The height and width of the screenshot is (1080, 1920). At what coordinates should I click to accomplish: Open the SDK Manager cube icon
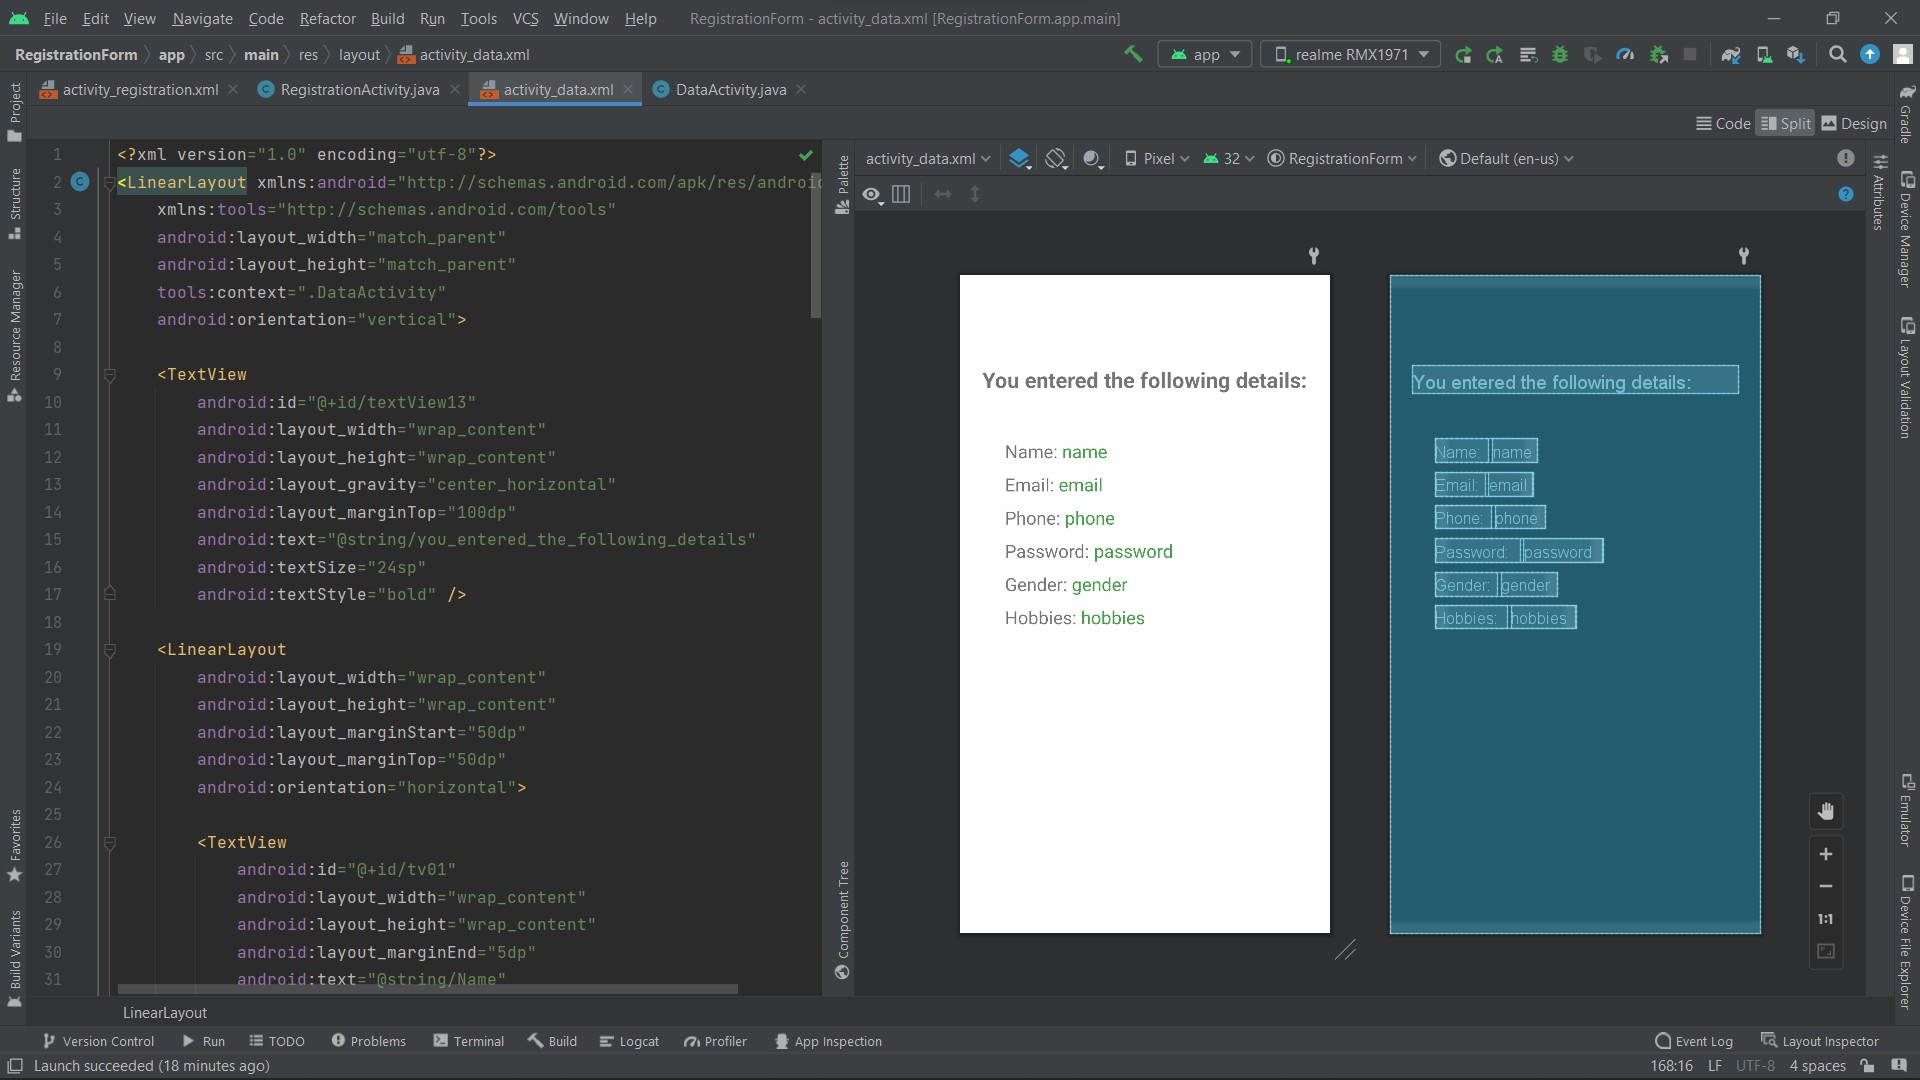coord(1795,55)
